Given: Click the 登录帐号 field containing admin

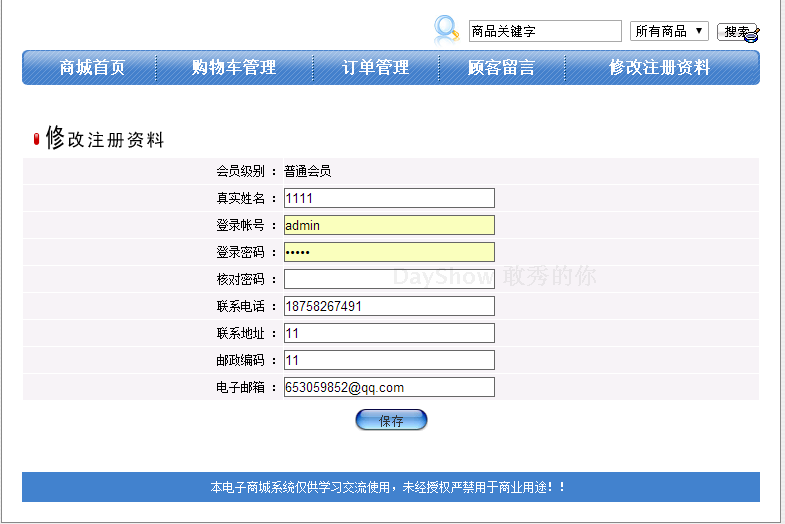Looking at the screenshot, I should click(389, 225).
